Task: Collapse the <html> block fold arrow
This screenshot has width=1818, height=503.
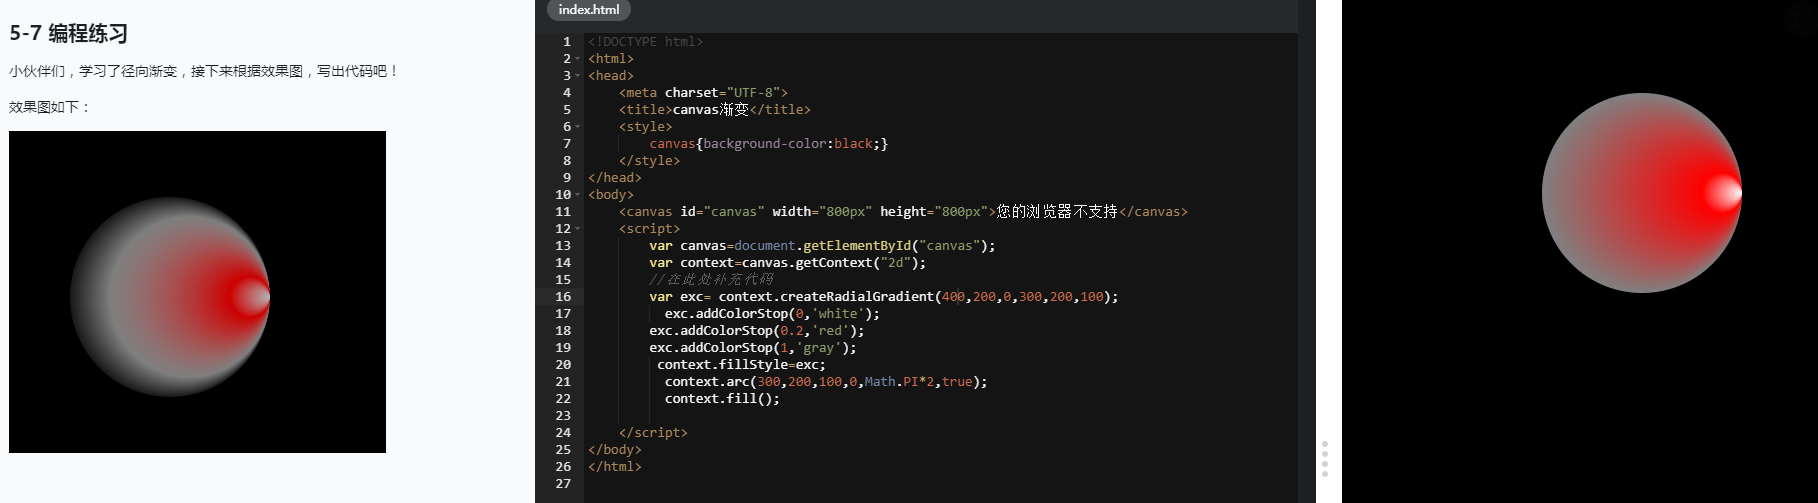Action: pos(578,59)
